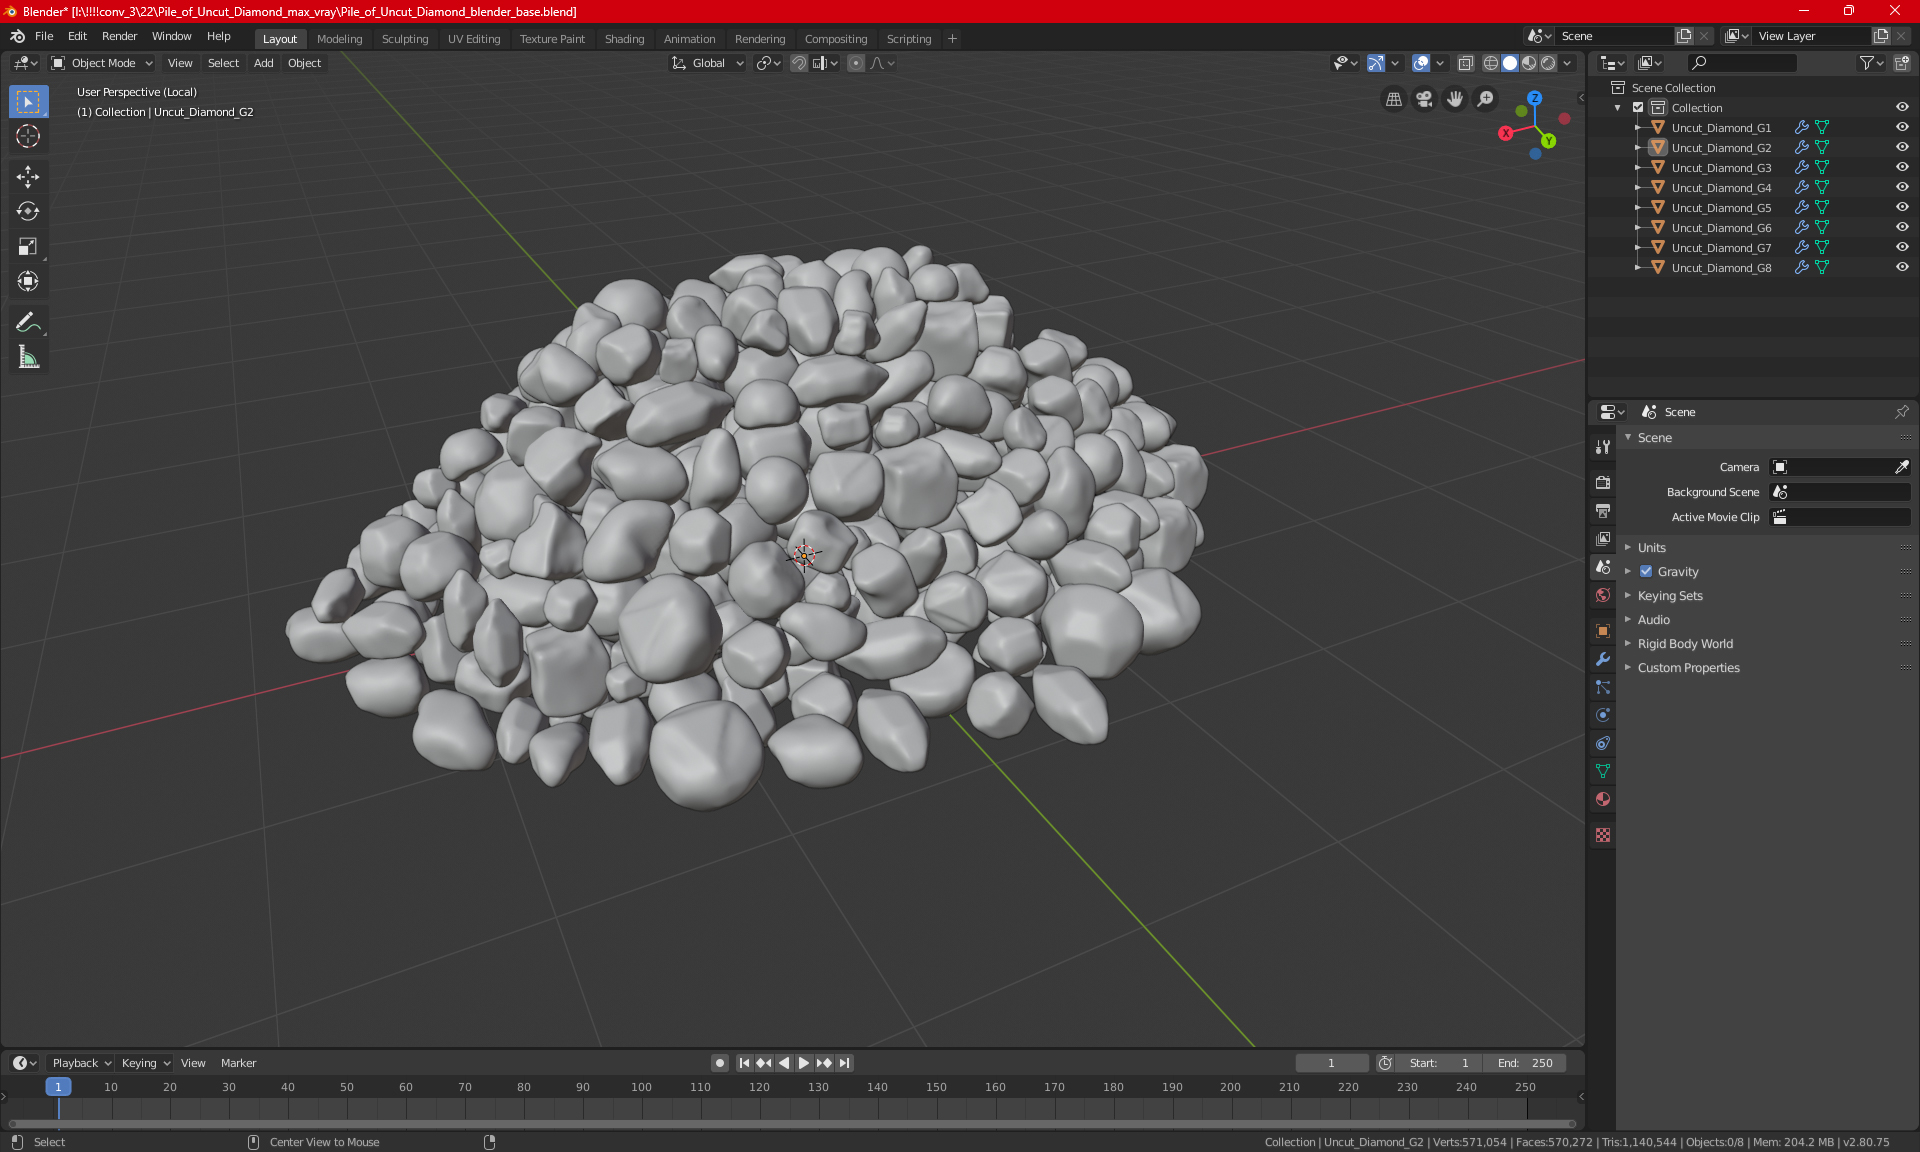Uncheck Collection exclude checkbox in outliner
Screen dimensions: 1920x1152
(1638, 107)
